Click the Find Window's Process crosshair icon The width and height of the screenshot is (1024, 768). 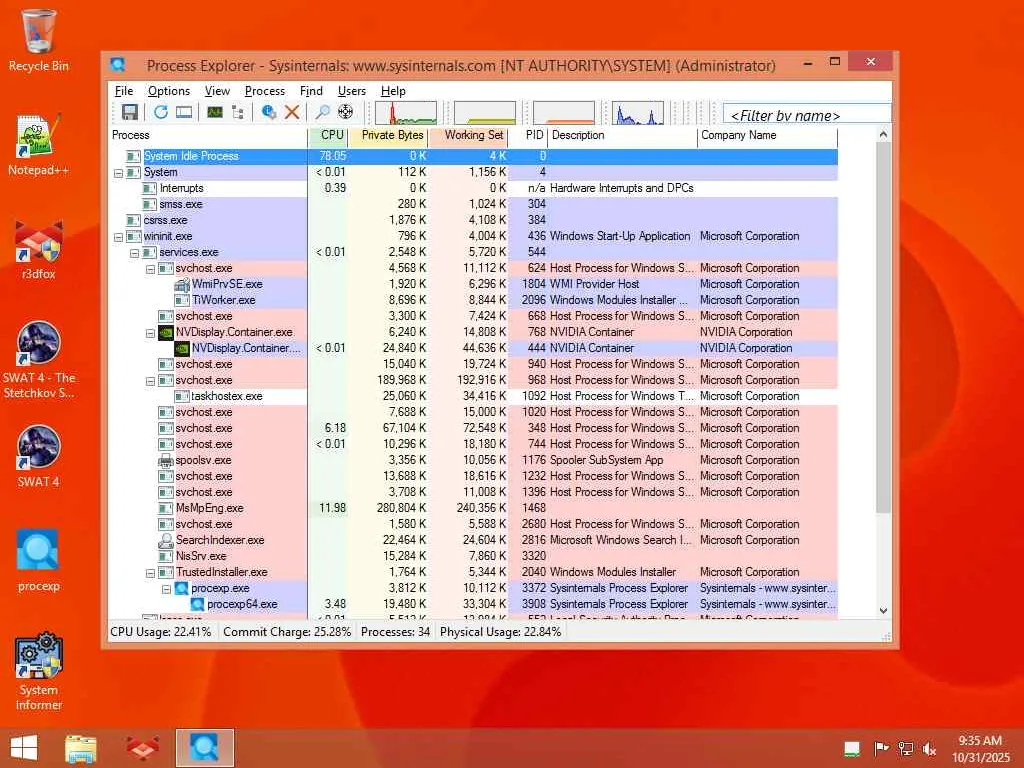click(x=345, y=112)
